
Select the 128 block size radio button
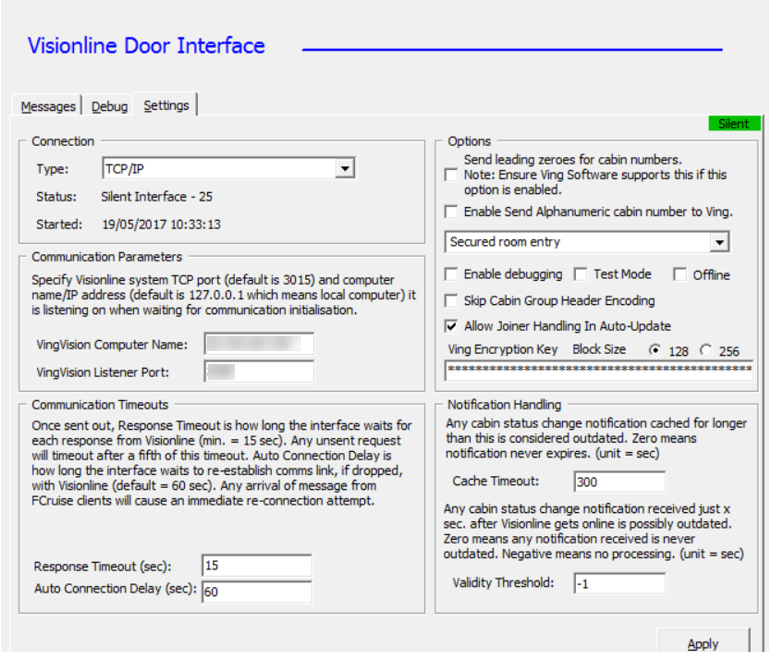pyautogui.click(x=655, y=350)
